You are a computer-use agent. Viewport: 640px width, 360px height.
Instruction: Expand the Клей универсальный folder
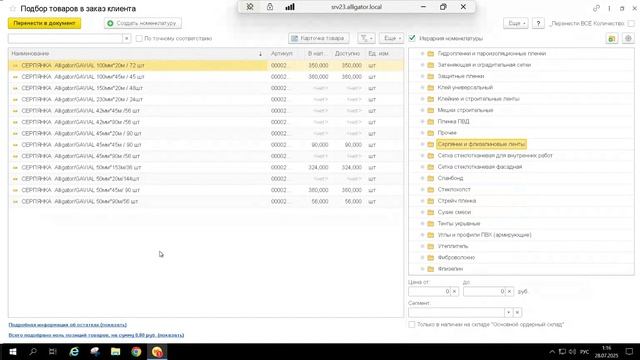(422, 88)
